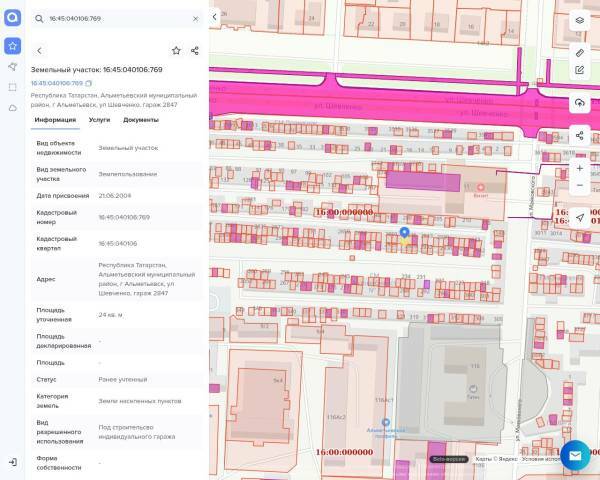Locate my position with arrow icon
600x480 pixels.
(580, 218)
